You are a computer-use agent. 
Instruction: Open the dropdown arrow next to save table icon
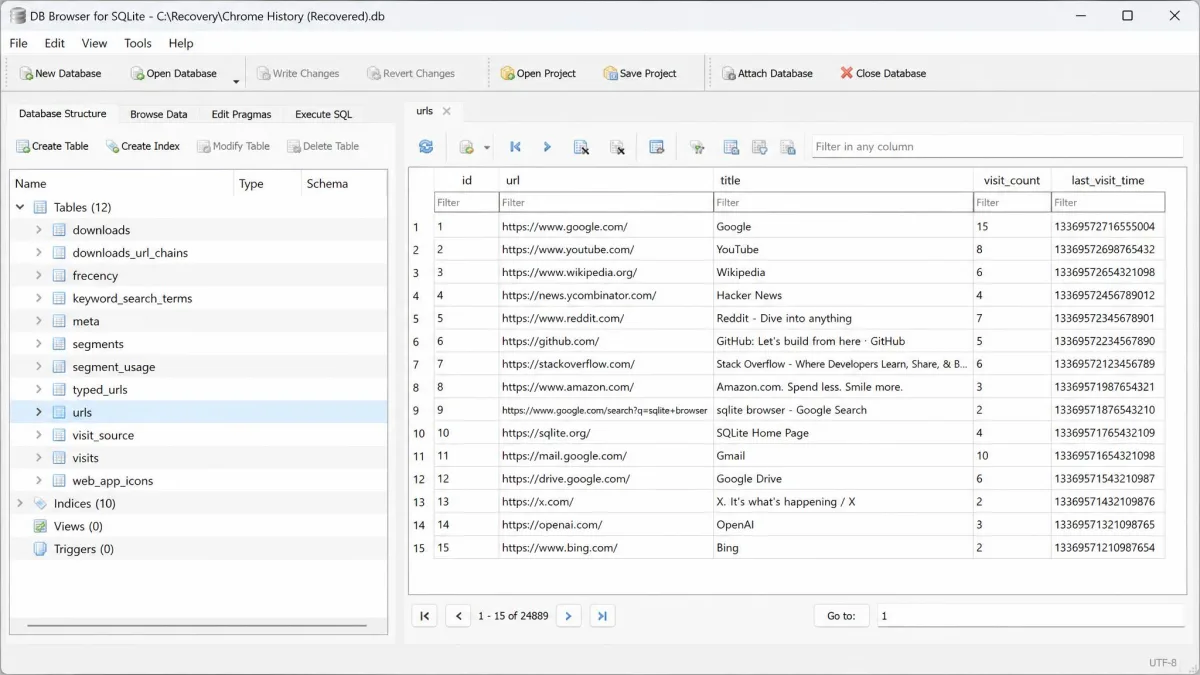click(487, 148)
